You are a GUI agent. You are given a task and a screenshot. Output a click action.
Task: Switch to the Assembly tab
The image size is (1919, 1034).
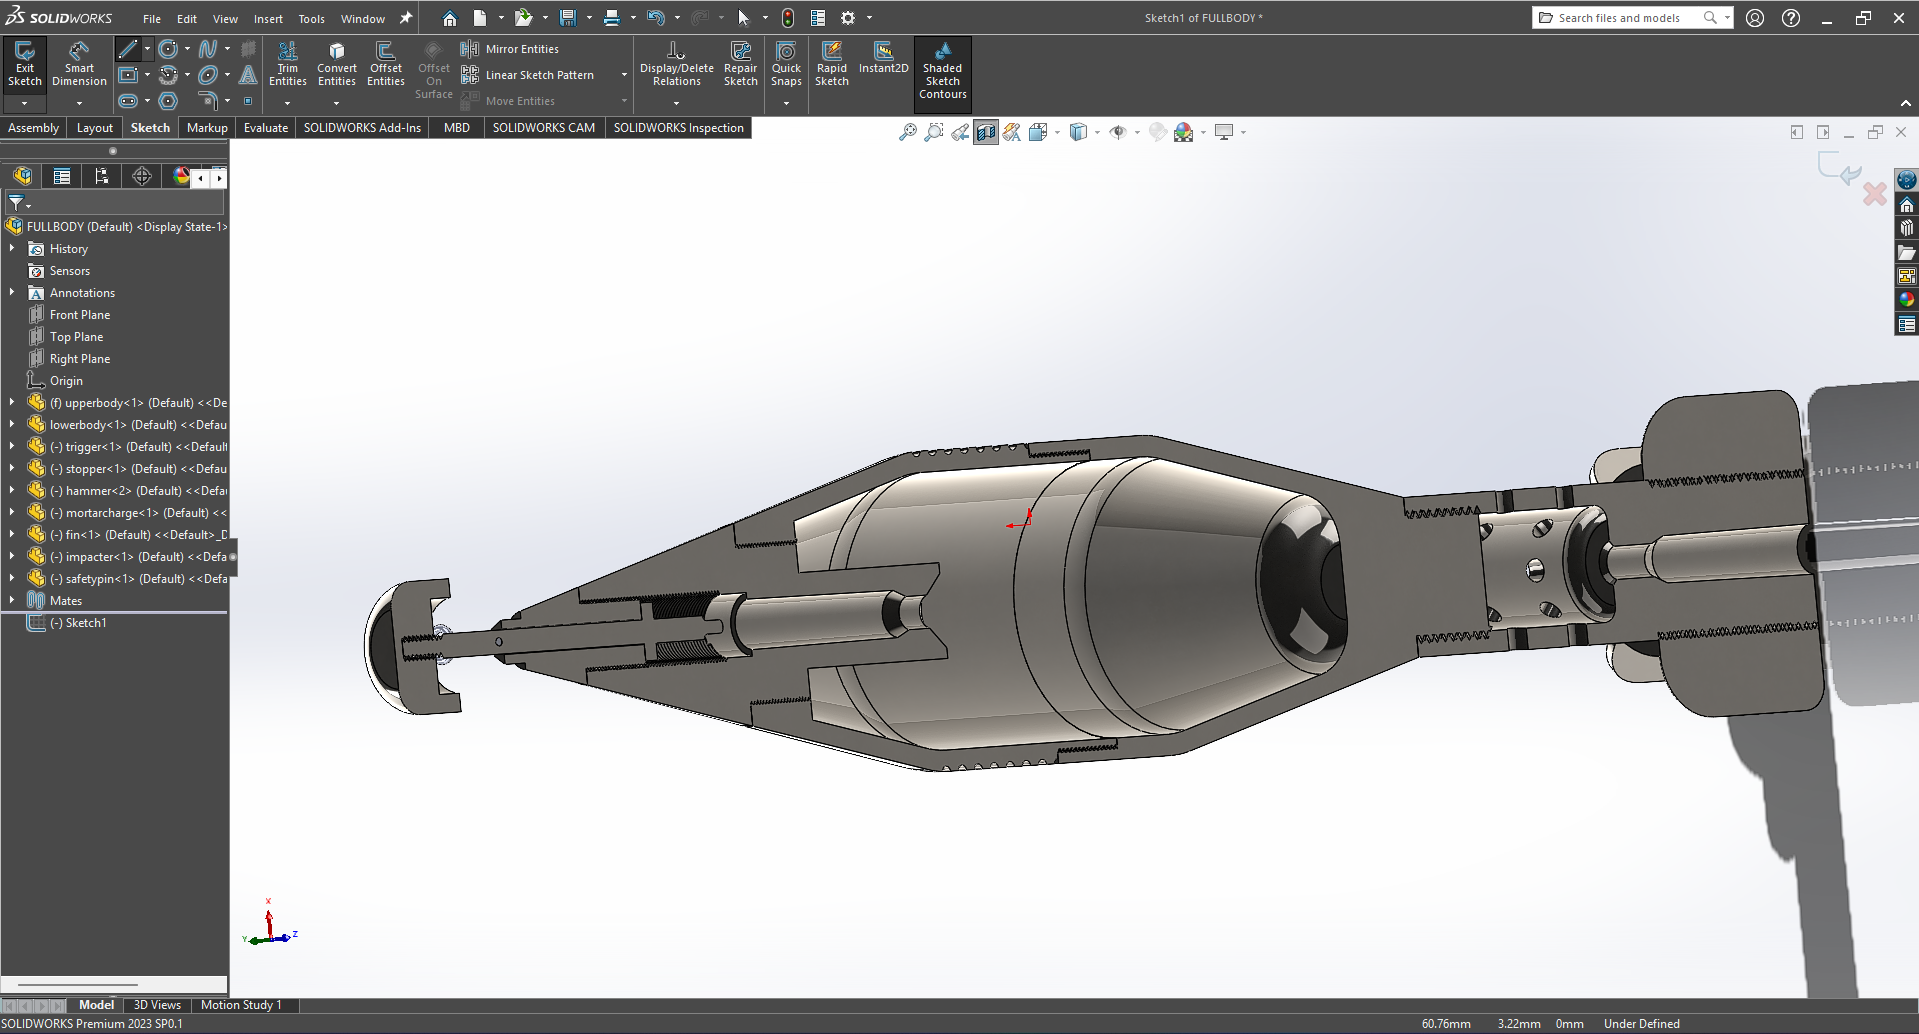(34, 128)
